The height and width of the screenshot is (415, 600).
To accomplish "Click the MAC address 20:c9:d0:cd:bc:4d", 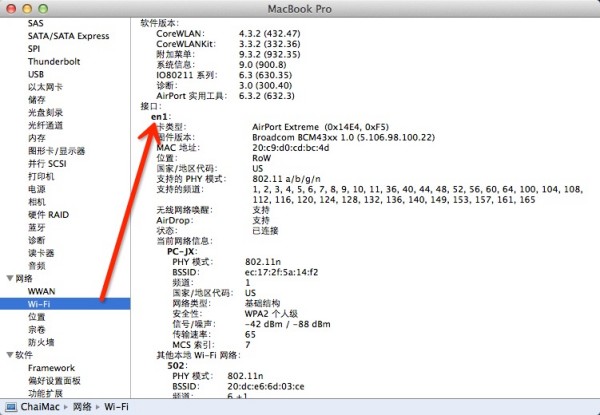I will pyautogui.click(x=290, y=148).
